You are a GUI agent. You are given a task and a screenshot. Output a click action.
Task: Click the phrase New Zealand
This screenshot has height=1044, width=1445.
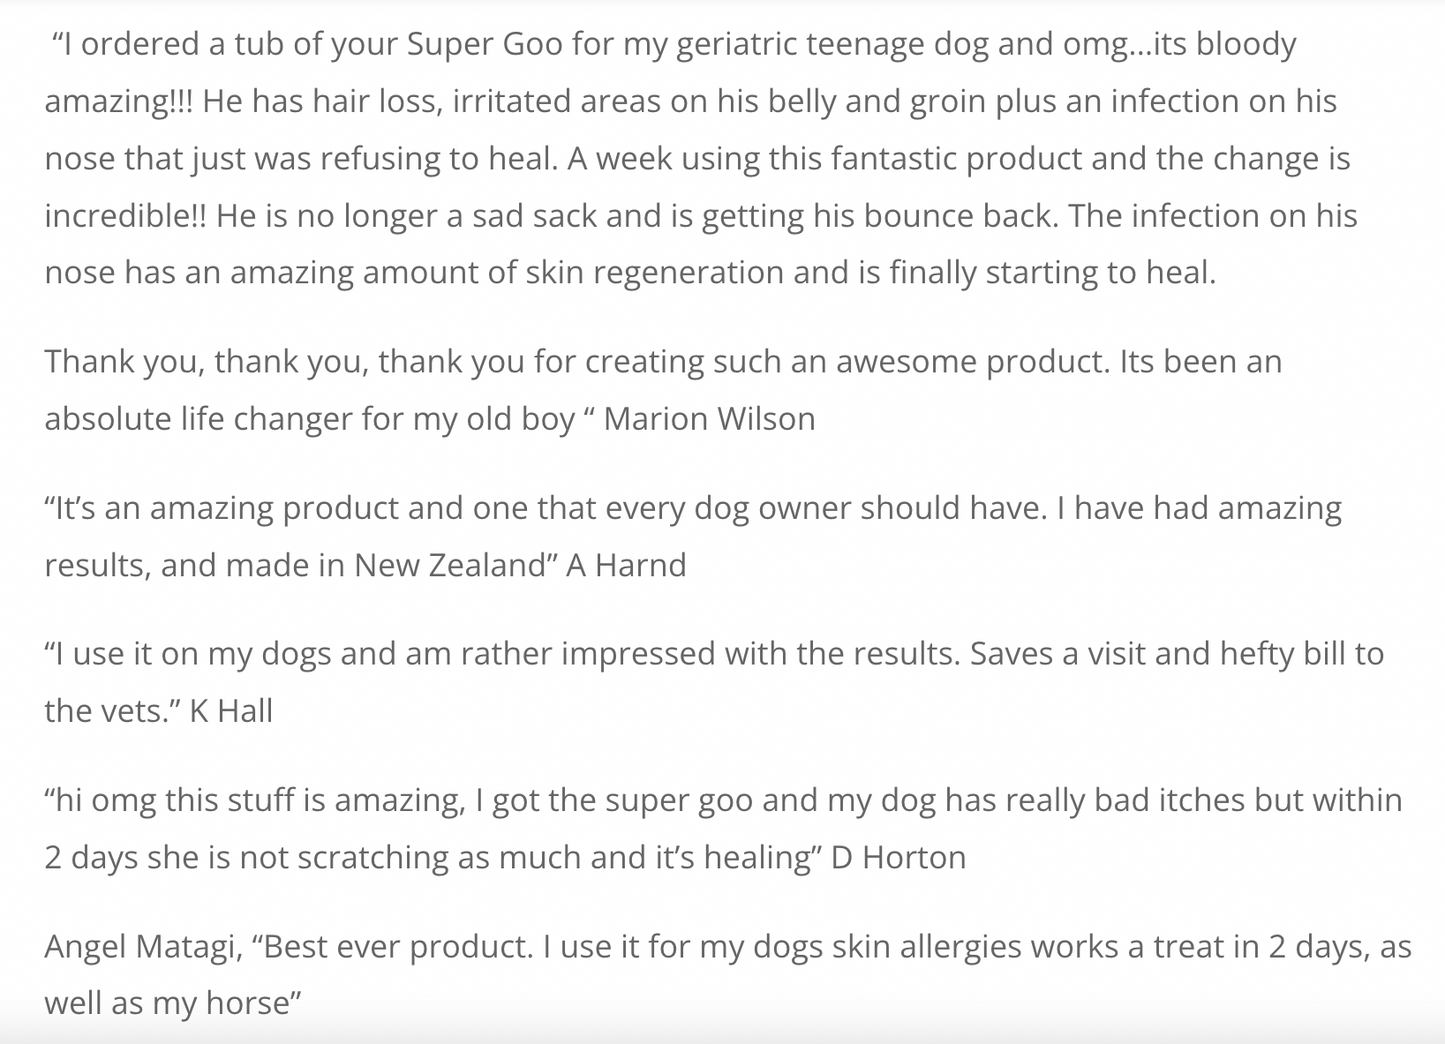pyautogui.click(x=448, y=565)
